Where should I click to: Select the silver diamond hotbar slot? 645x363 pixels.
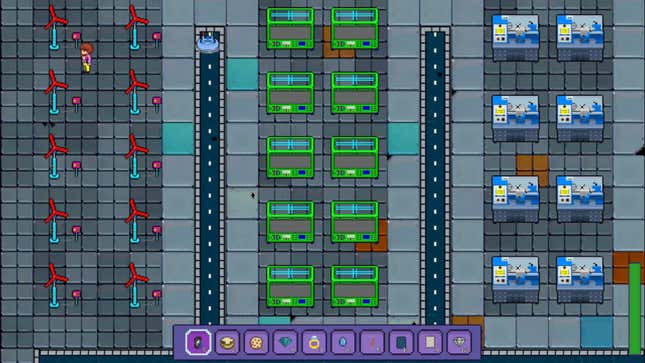tap(459, 342)
